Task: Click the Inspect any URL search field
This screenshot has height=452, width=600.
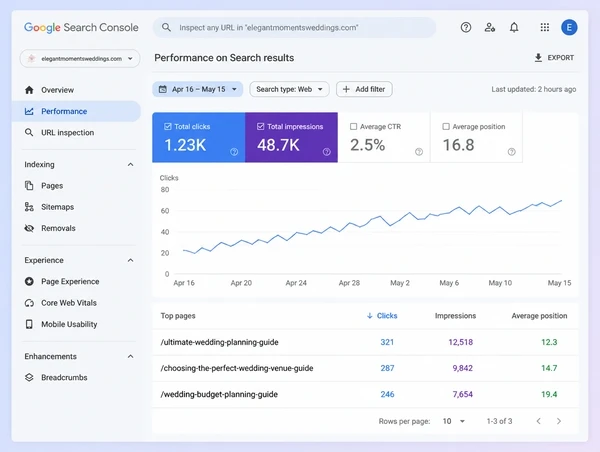Action: click(294, 28)
